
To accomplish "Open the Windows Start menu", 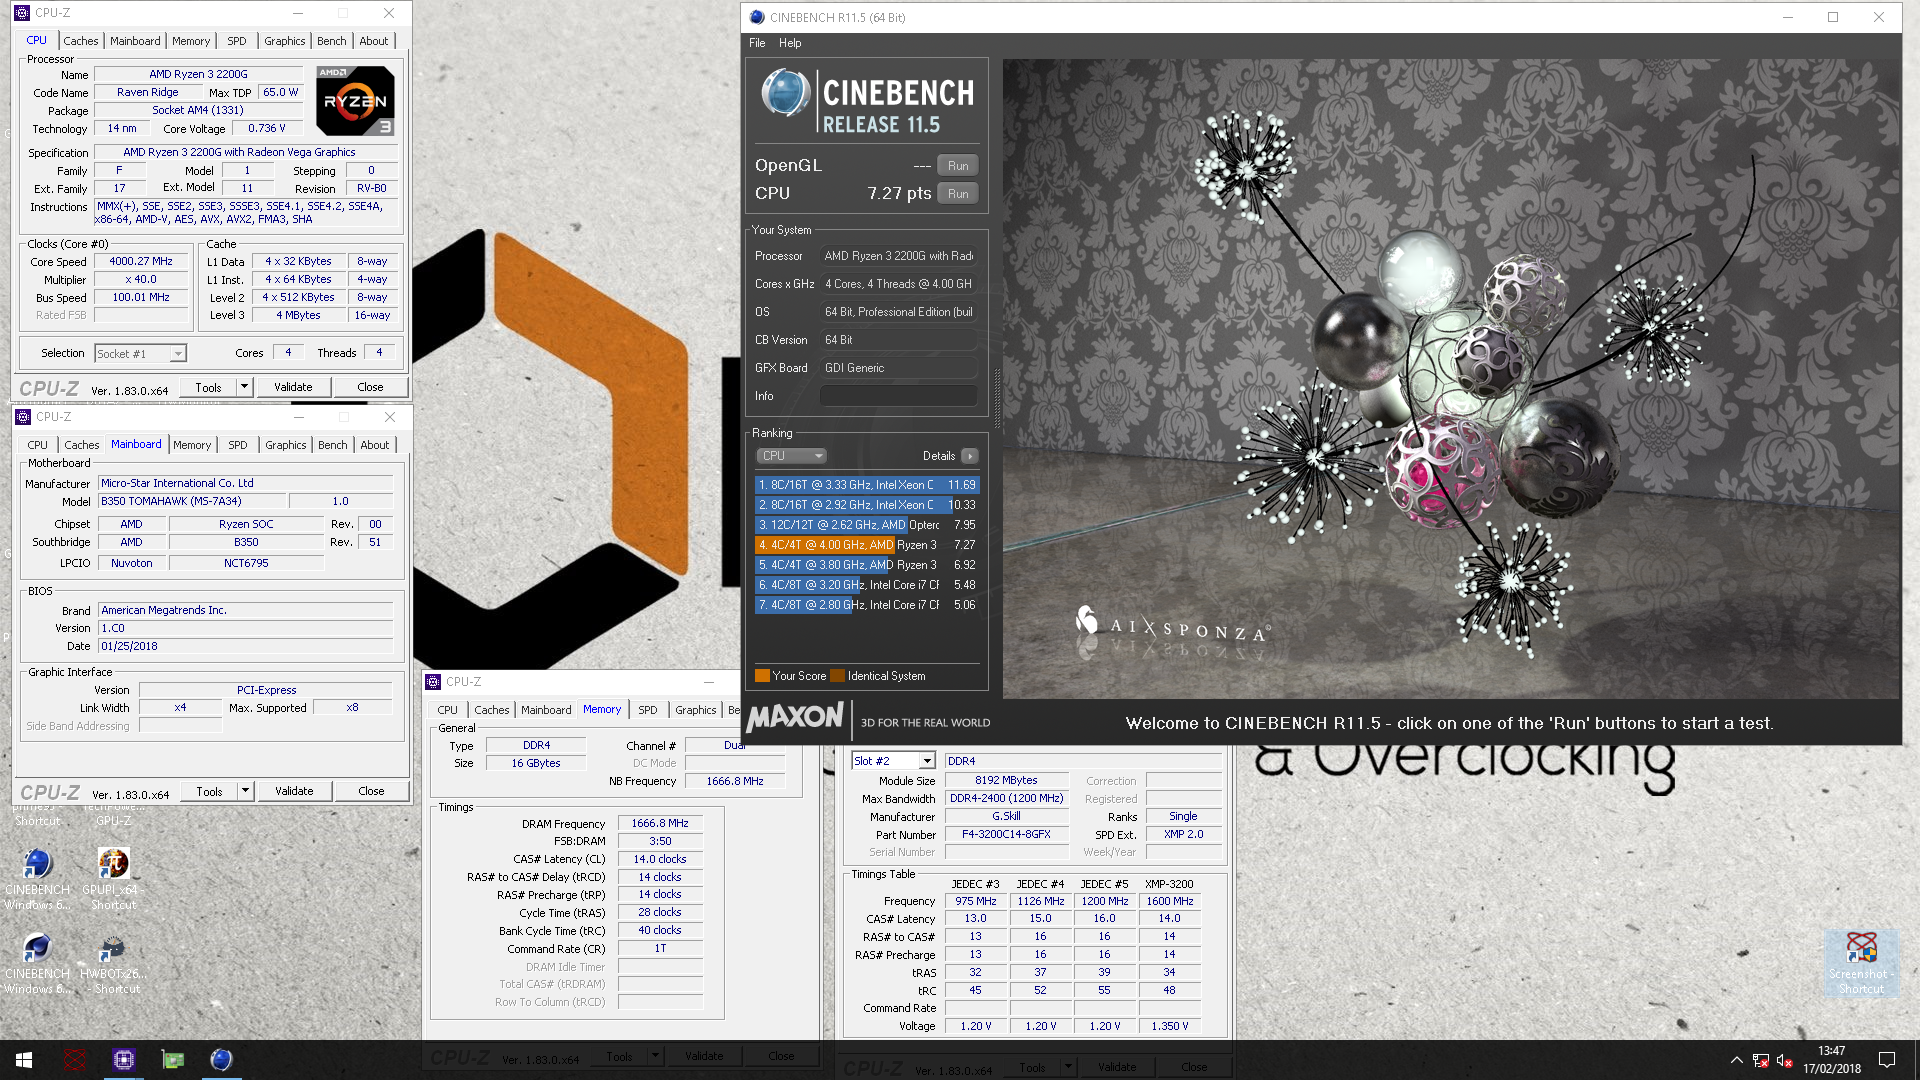I will point(24,1060).
